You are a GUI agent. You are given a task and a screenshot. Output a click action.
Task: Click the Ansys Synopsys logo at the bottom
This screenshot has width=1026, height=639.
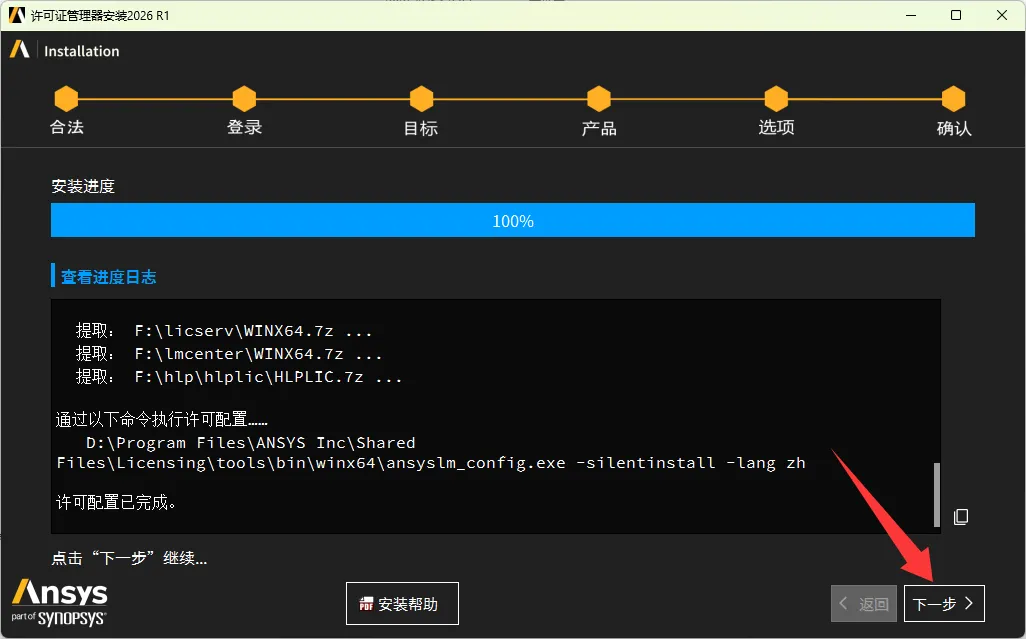click(x=60, y=602)
